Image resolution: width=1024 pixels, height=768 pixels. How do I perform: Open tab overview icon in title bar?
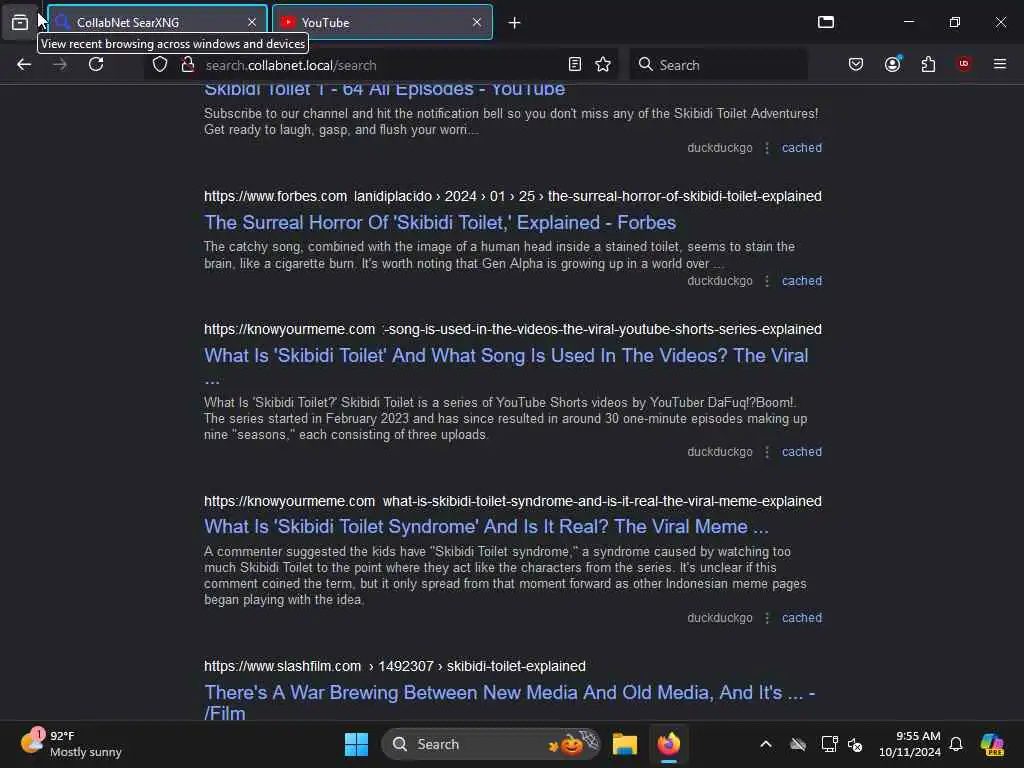(826, 22)
